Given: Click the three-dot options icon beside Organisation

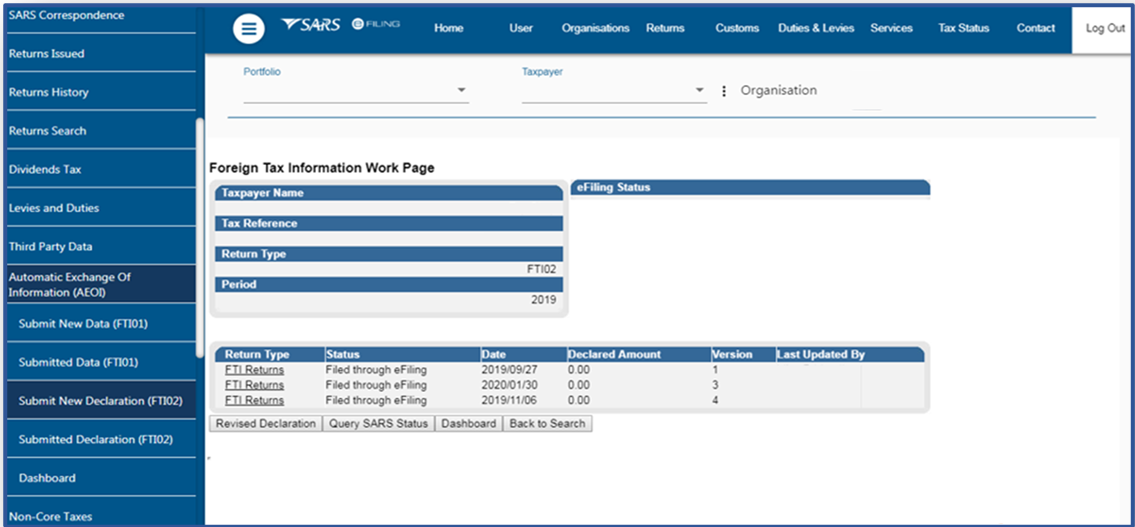Looking at the screenshot, I should 724,91.
